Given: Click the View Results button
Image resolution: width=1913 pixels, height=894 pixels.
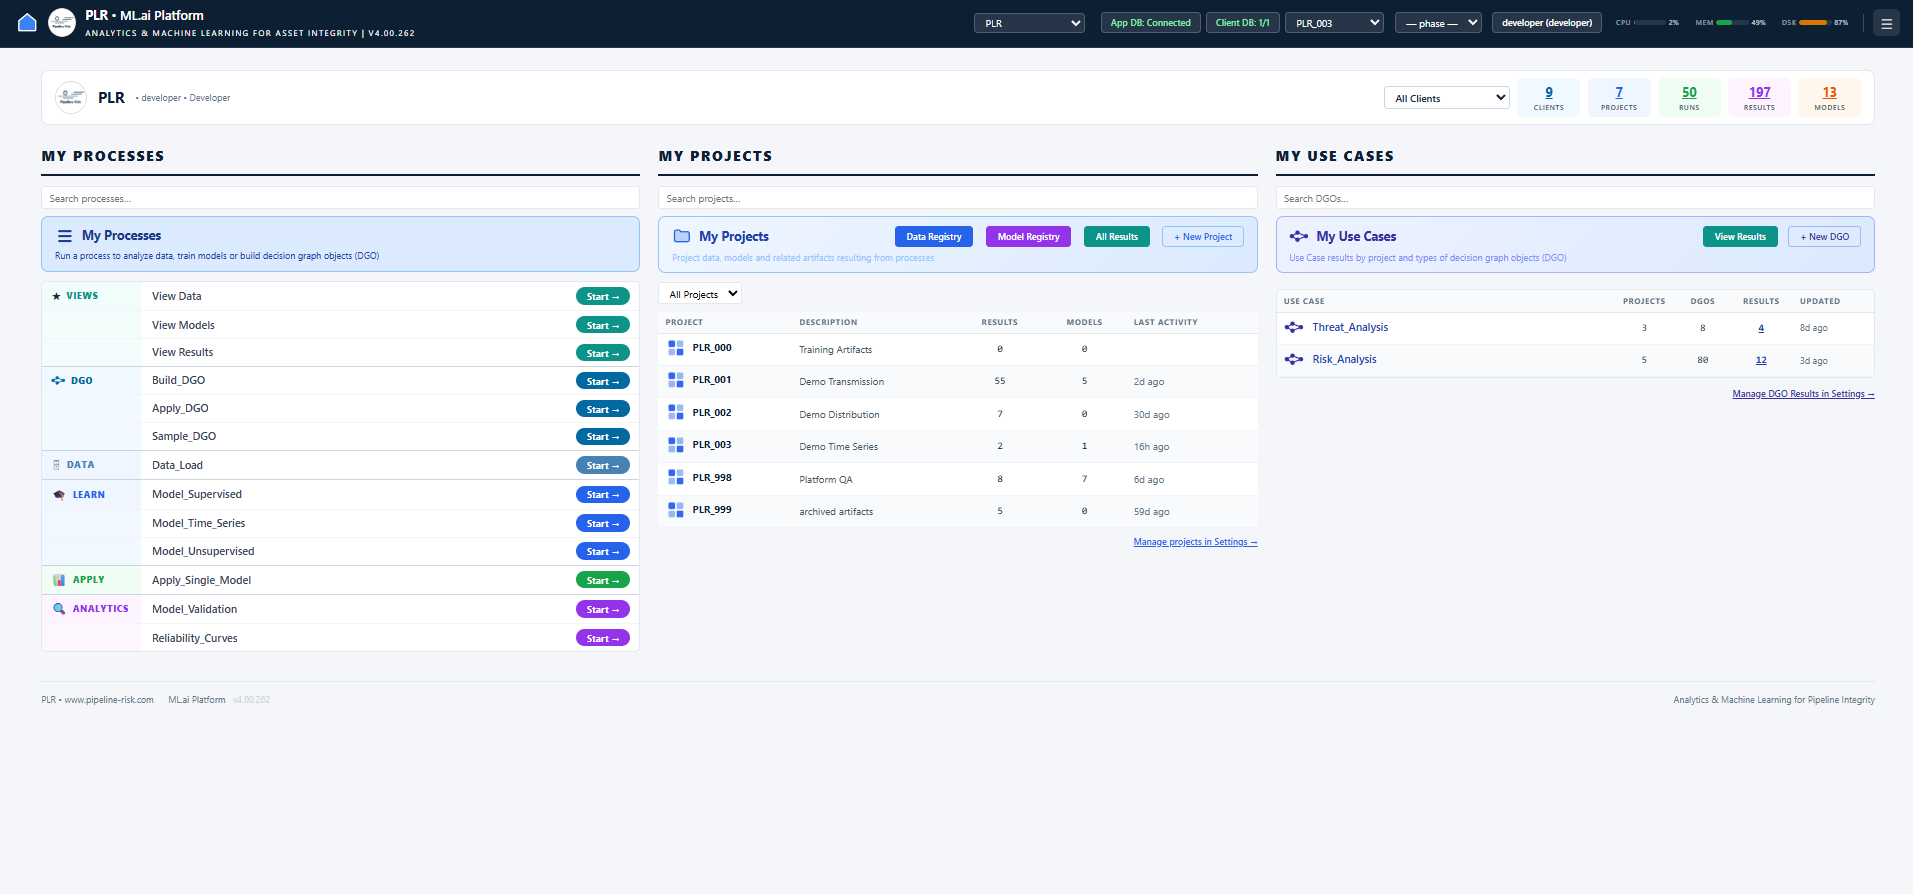Looking at the screenshot, I should tap(1740, 237).
